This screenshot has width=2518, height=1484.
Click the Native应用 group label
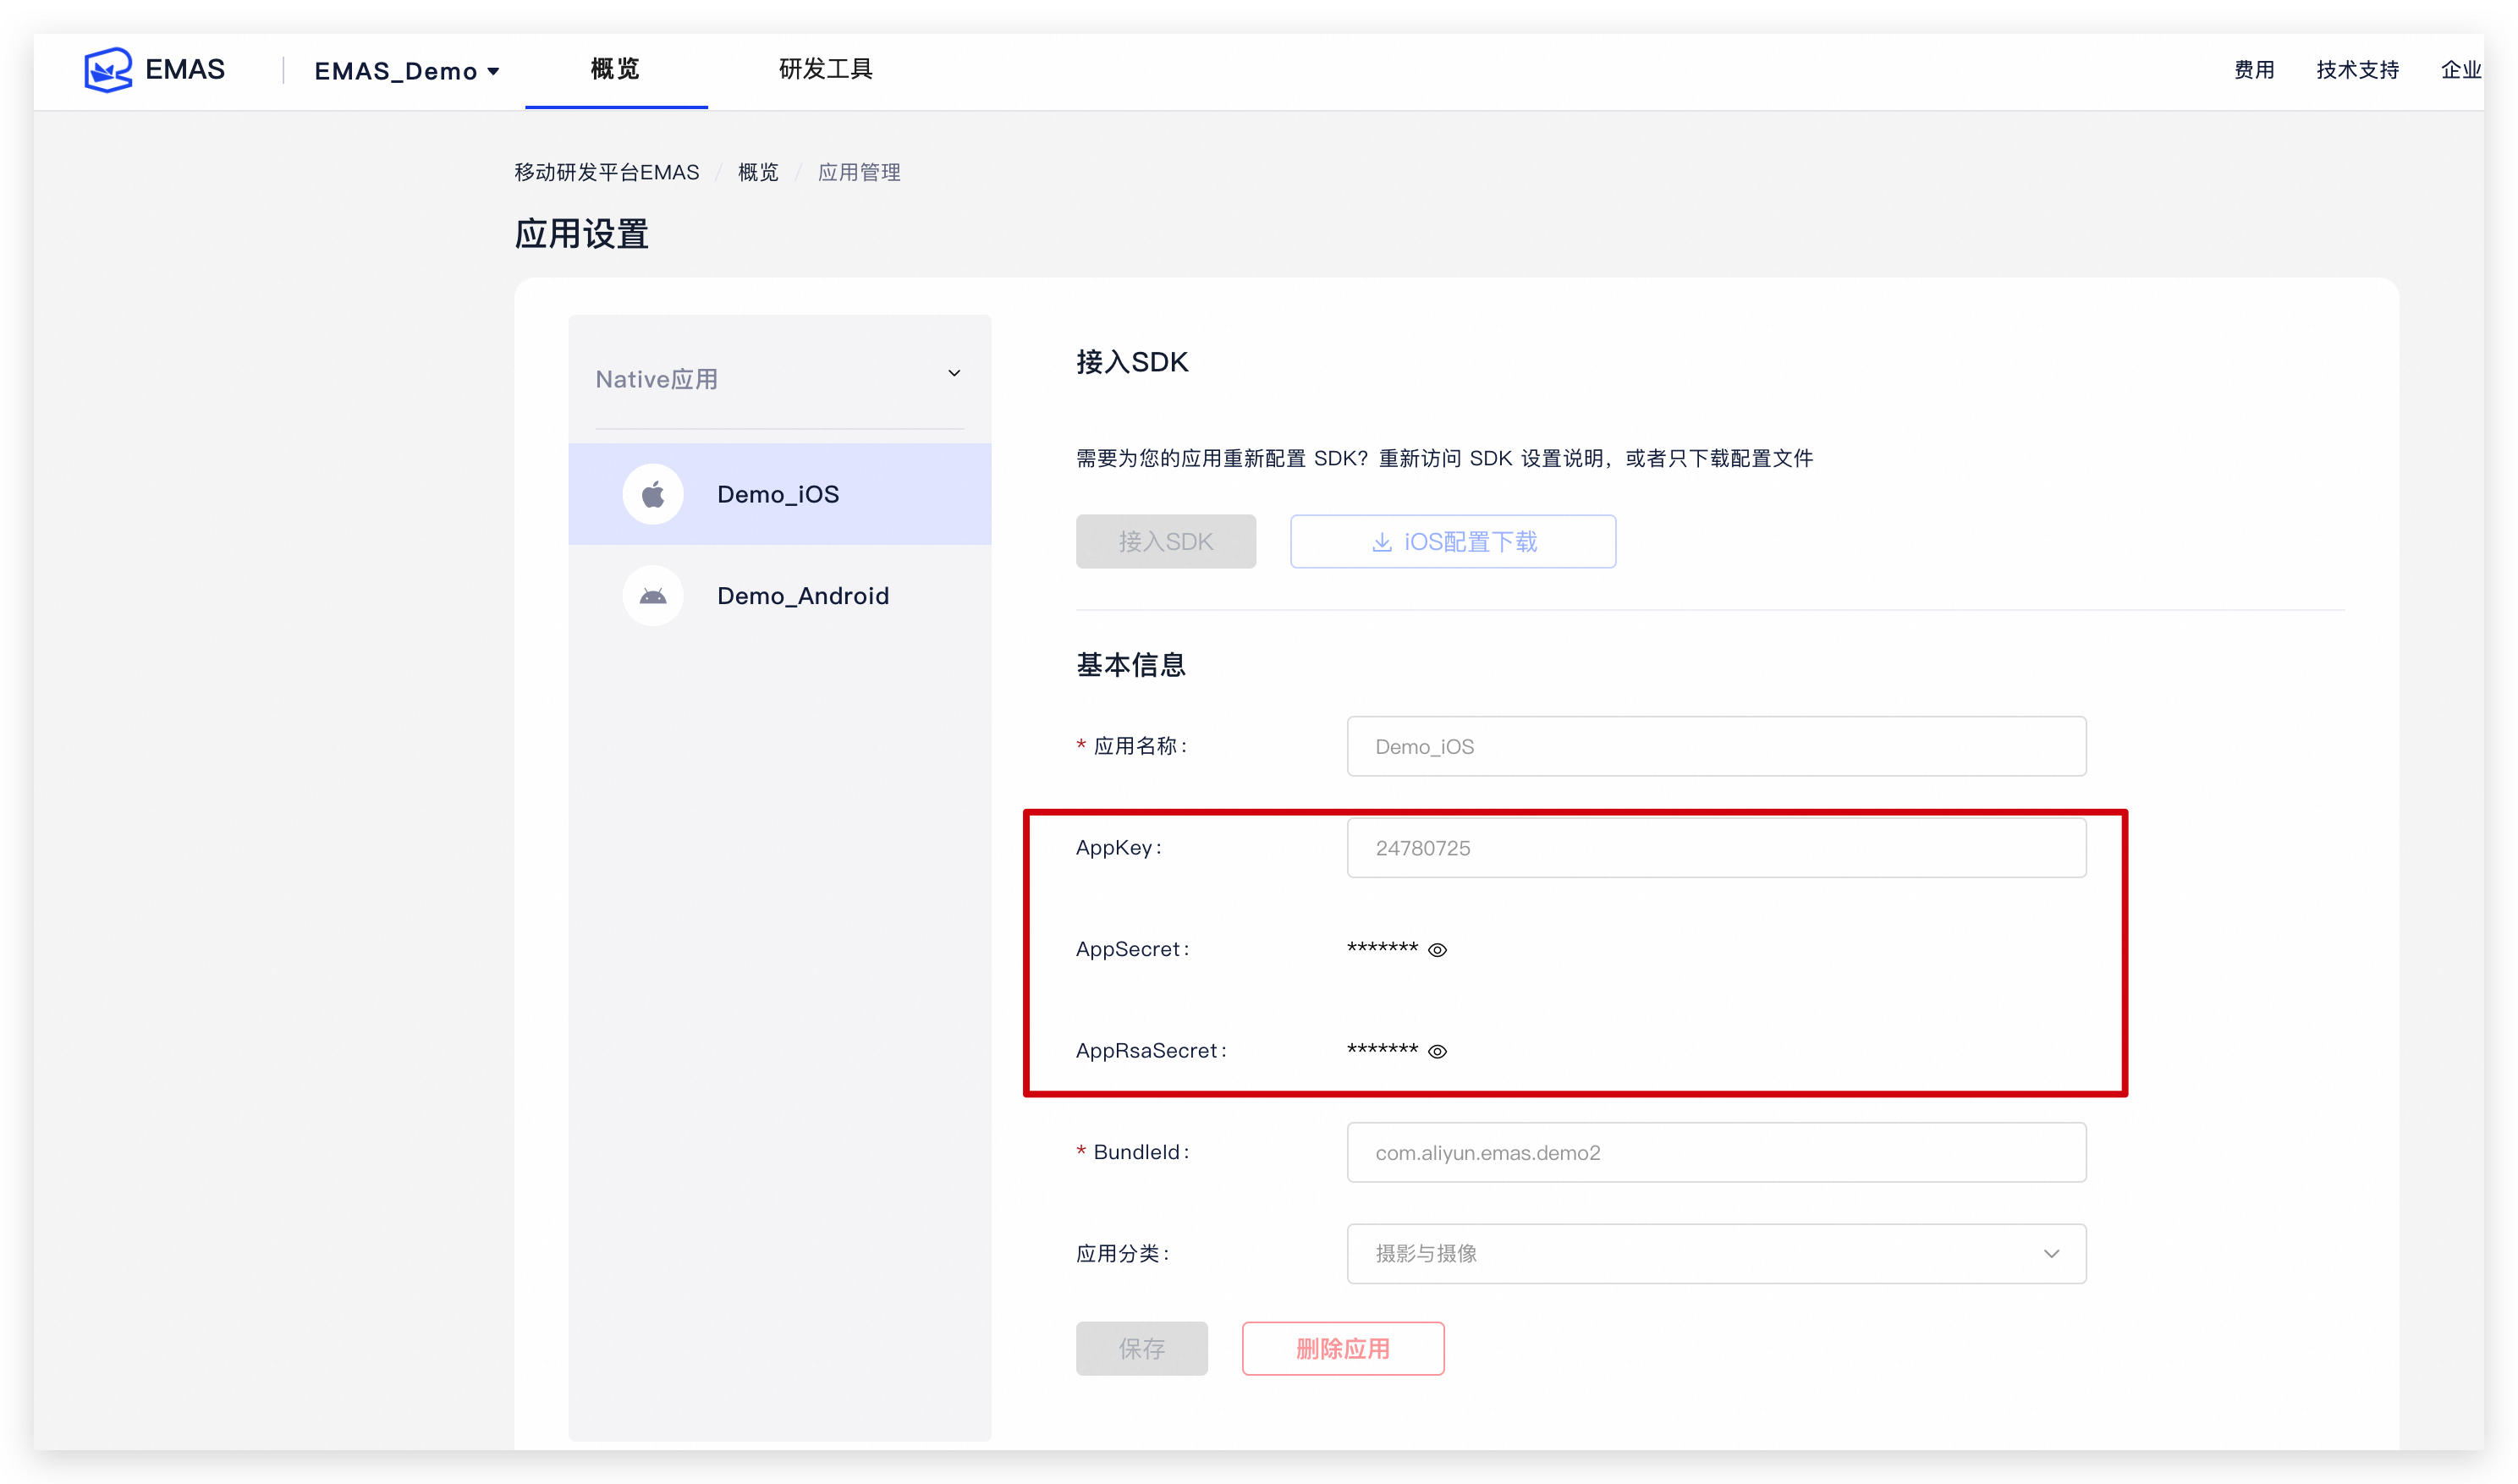coord(656,379)
